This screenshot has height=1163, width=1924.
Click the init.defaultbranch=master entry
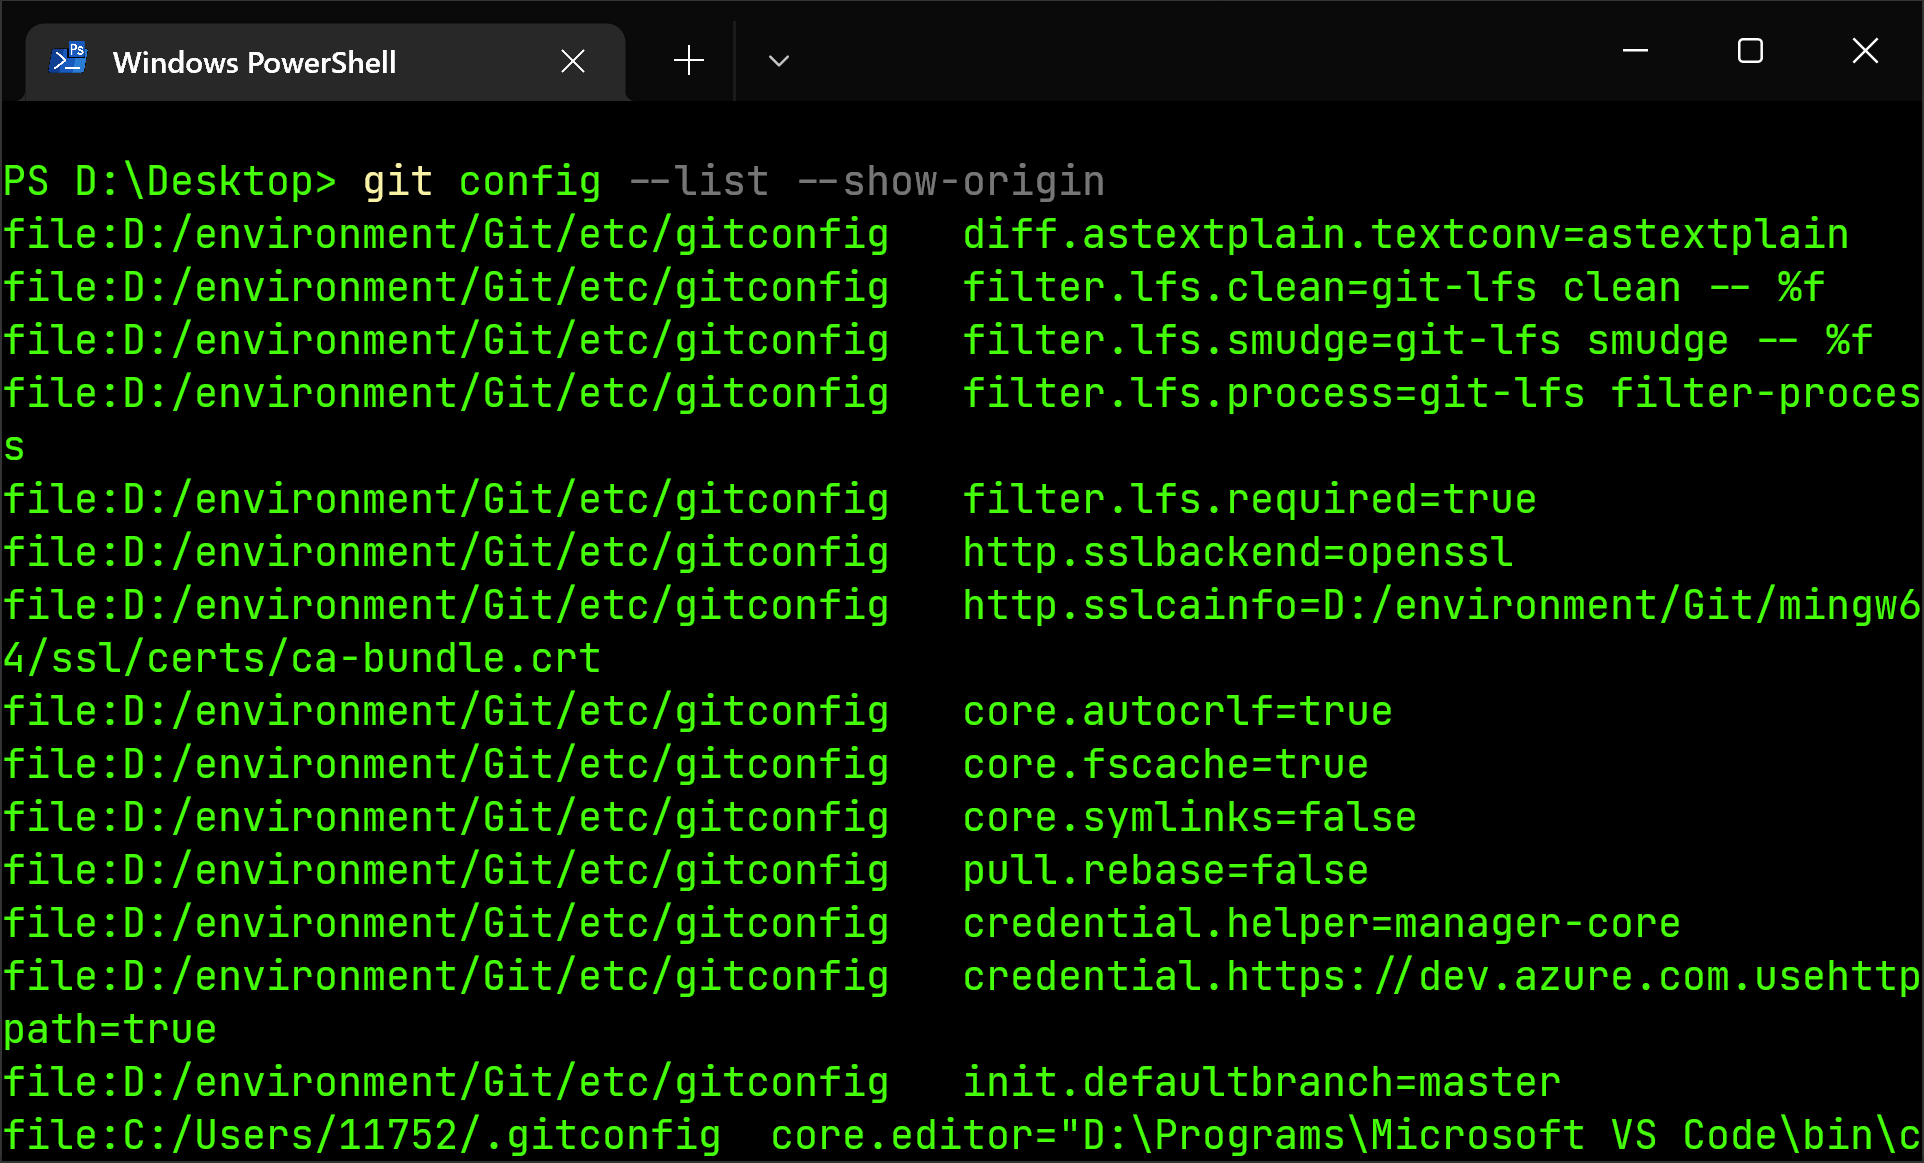[x=1261, y=1083]
